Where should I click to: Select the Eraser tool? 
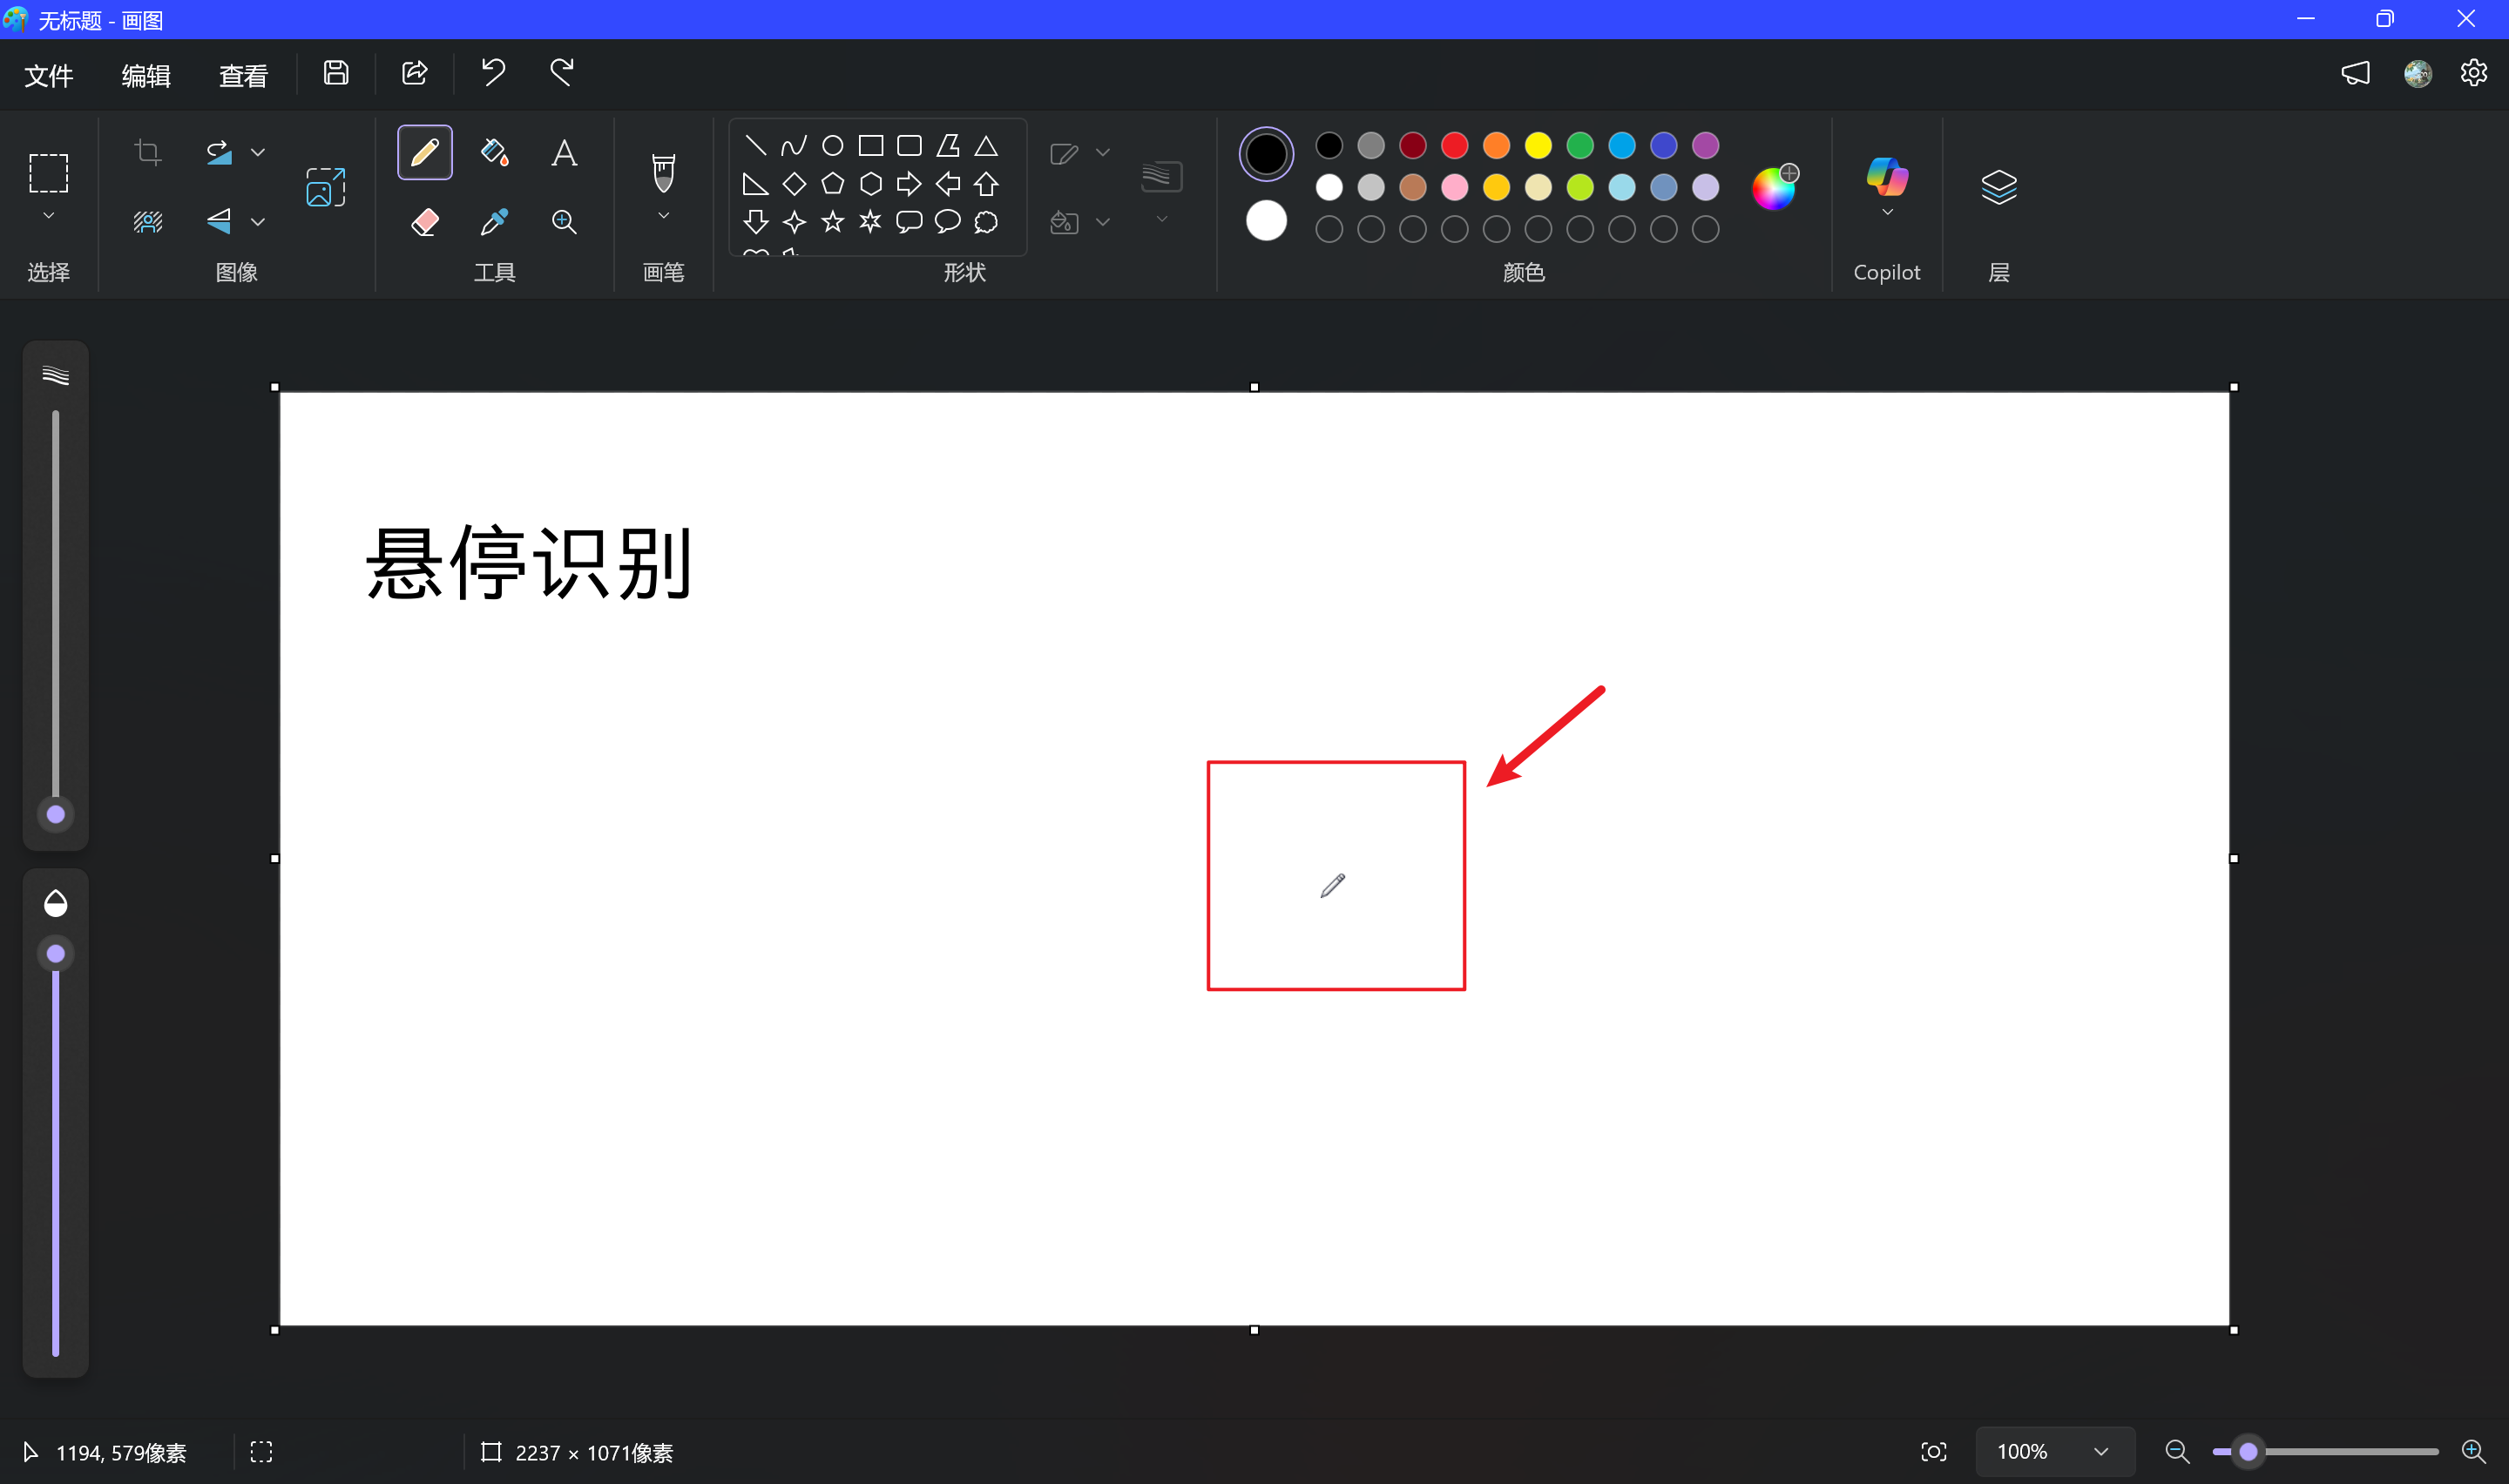pyautogui.click(x=424, y=221)
